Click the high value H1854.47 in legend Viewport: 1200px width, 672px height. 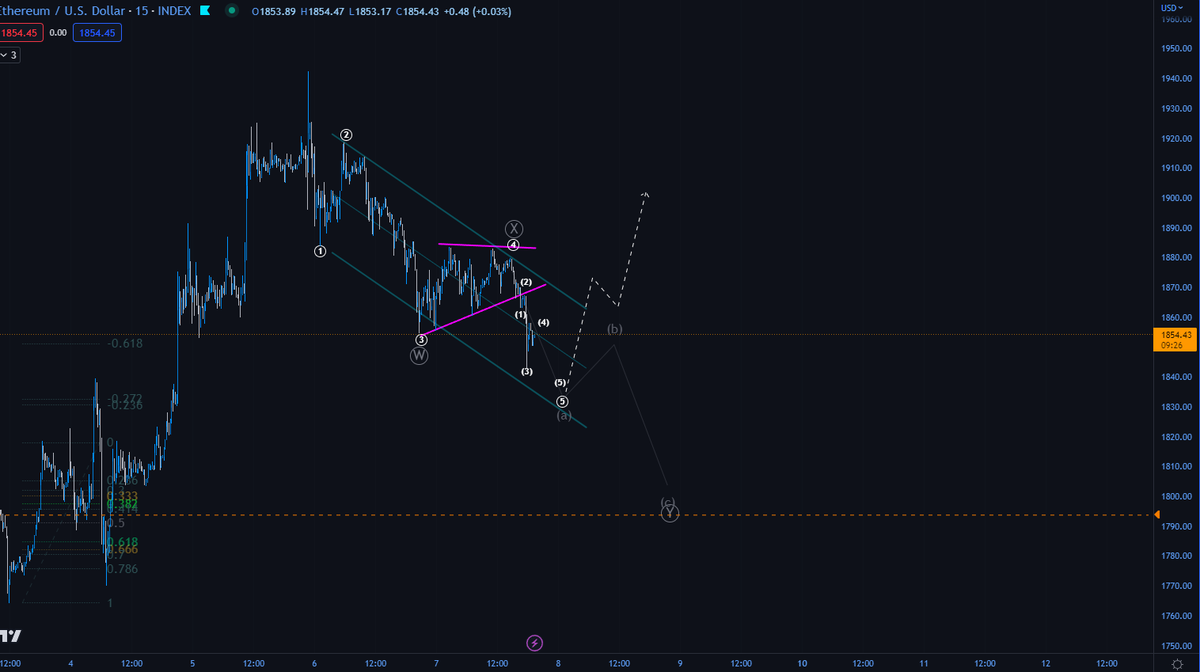coord(322,11)
